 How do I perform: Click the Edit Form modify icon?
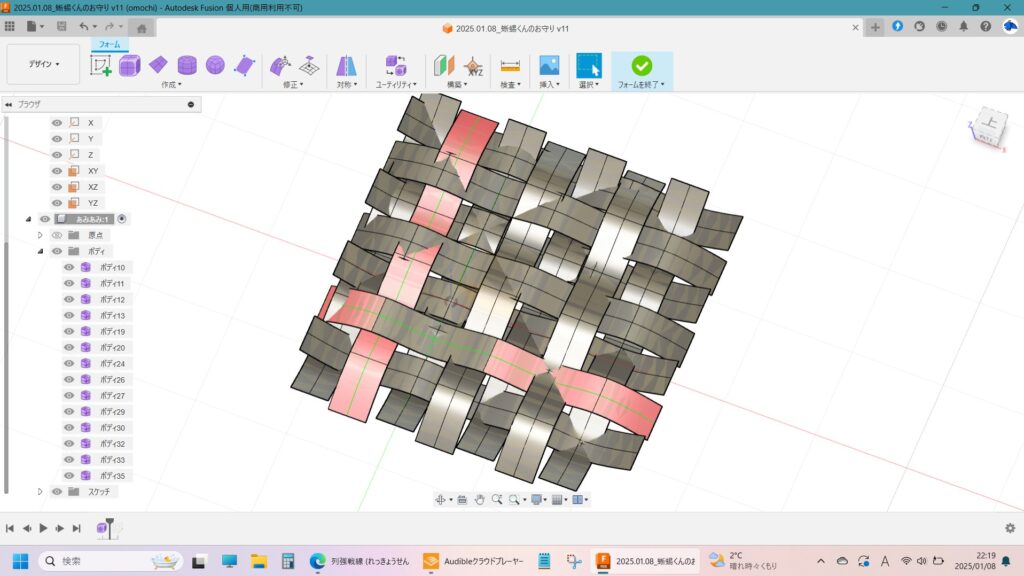pyautogui.click(x=281, y=65)
